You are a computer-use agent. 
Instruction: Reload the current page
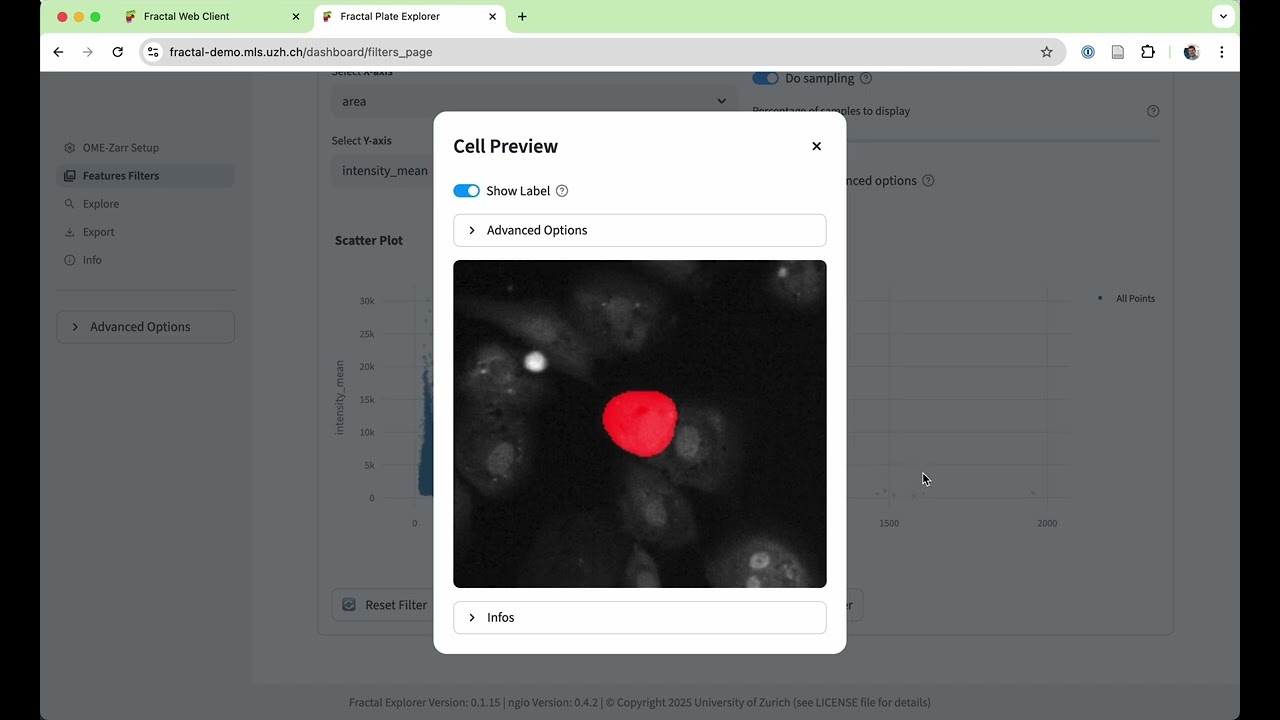click(x=118, y=52)
